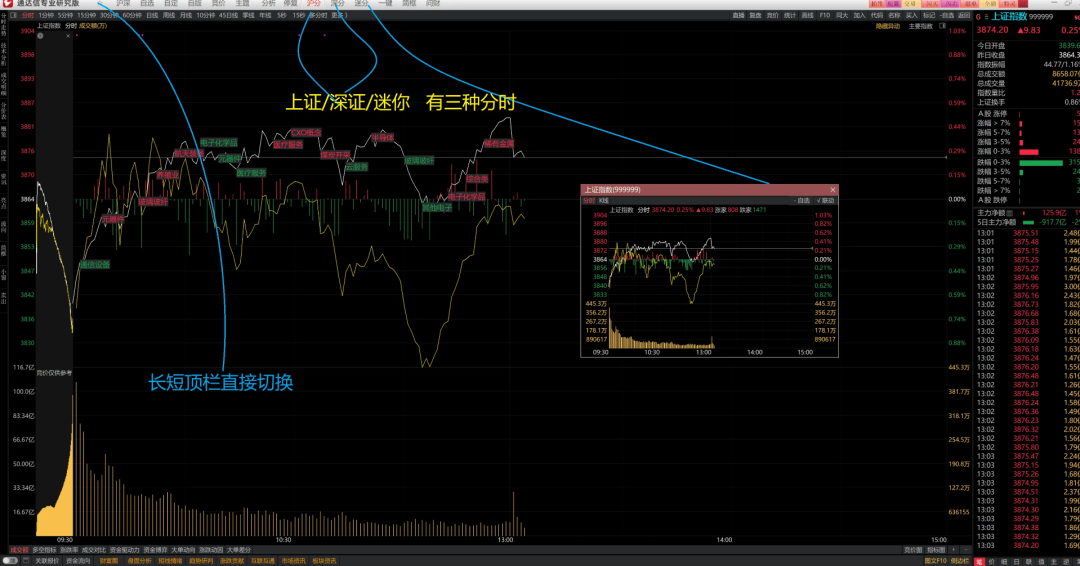
Task: Click the pink 交易 button in the title bar
Action: click(910, 3)
